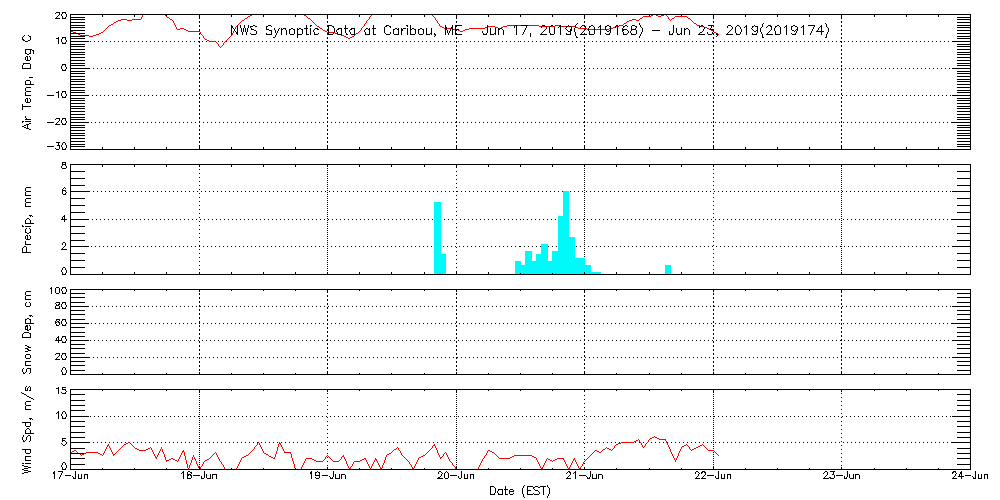Click the 'Date (EST)' x-axis title
Viewport: 1000px width, 500px height.
coord(521,491)
